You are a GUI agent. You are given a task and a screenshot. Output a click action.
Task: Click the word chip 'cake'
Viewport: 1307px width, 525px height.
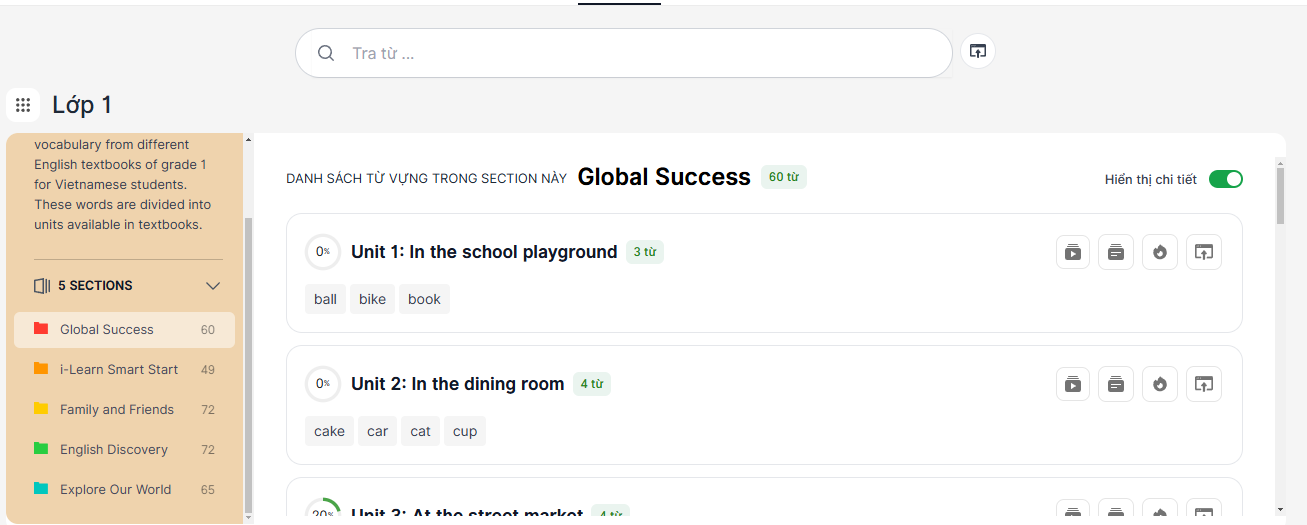[329, 431]
